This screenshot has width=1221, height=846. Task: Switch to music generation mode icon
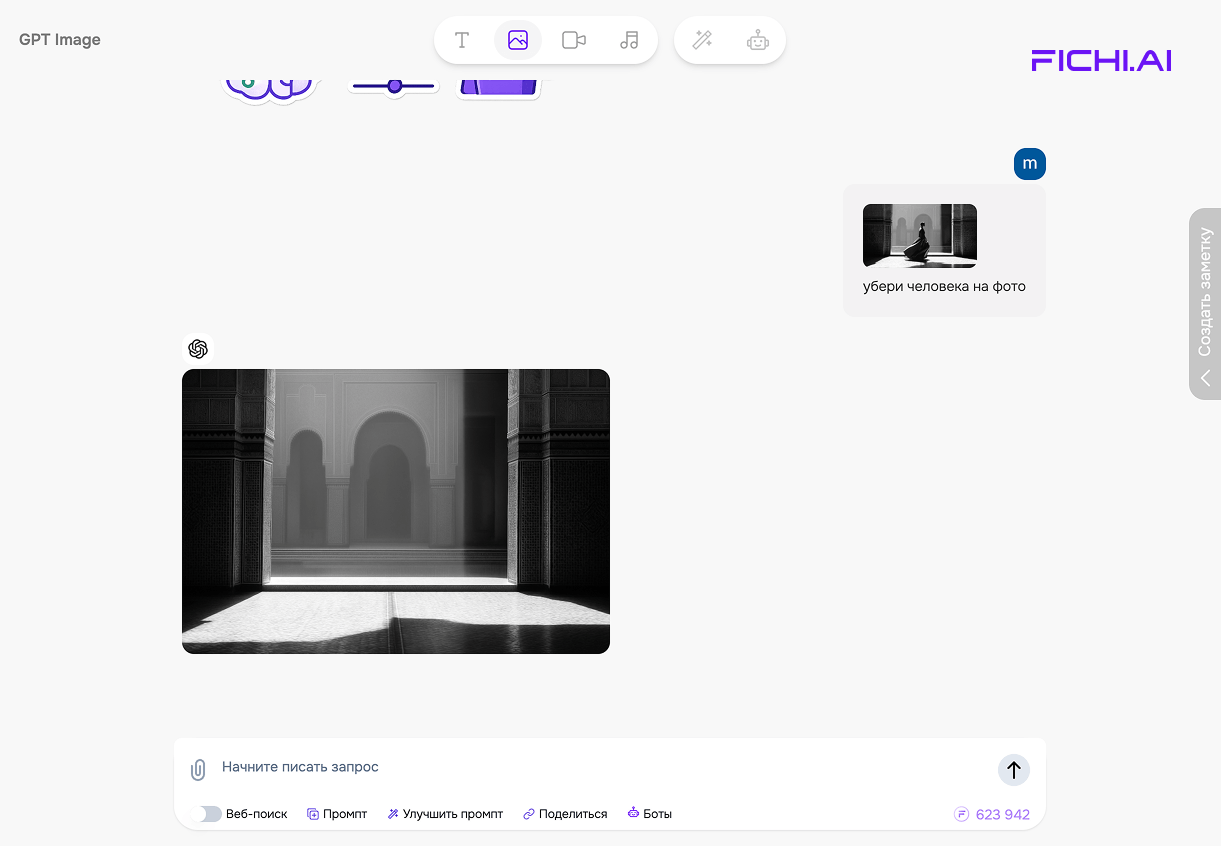[x=629, y=40]
